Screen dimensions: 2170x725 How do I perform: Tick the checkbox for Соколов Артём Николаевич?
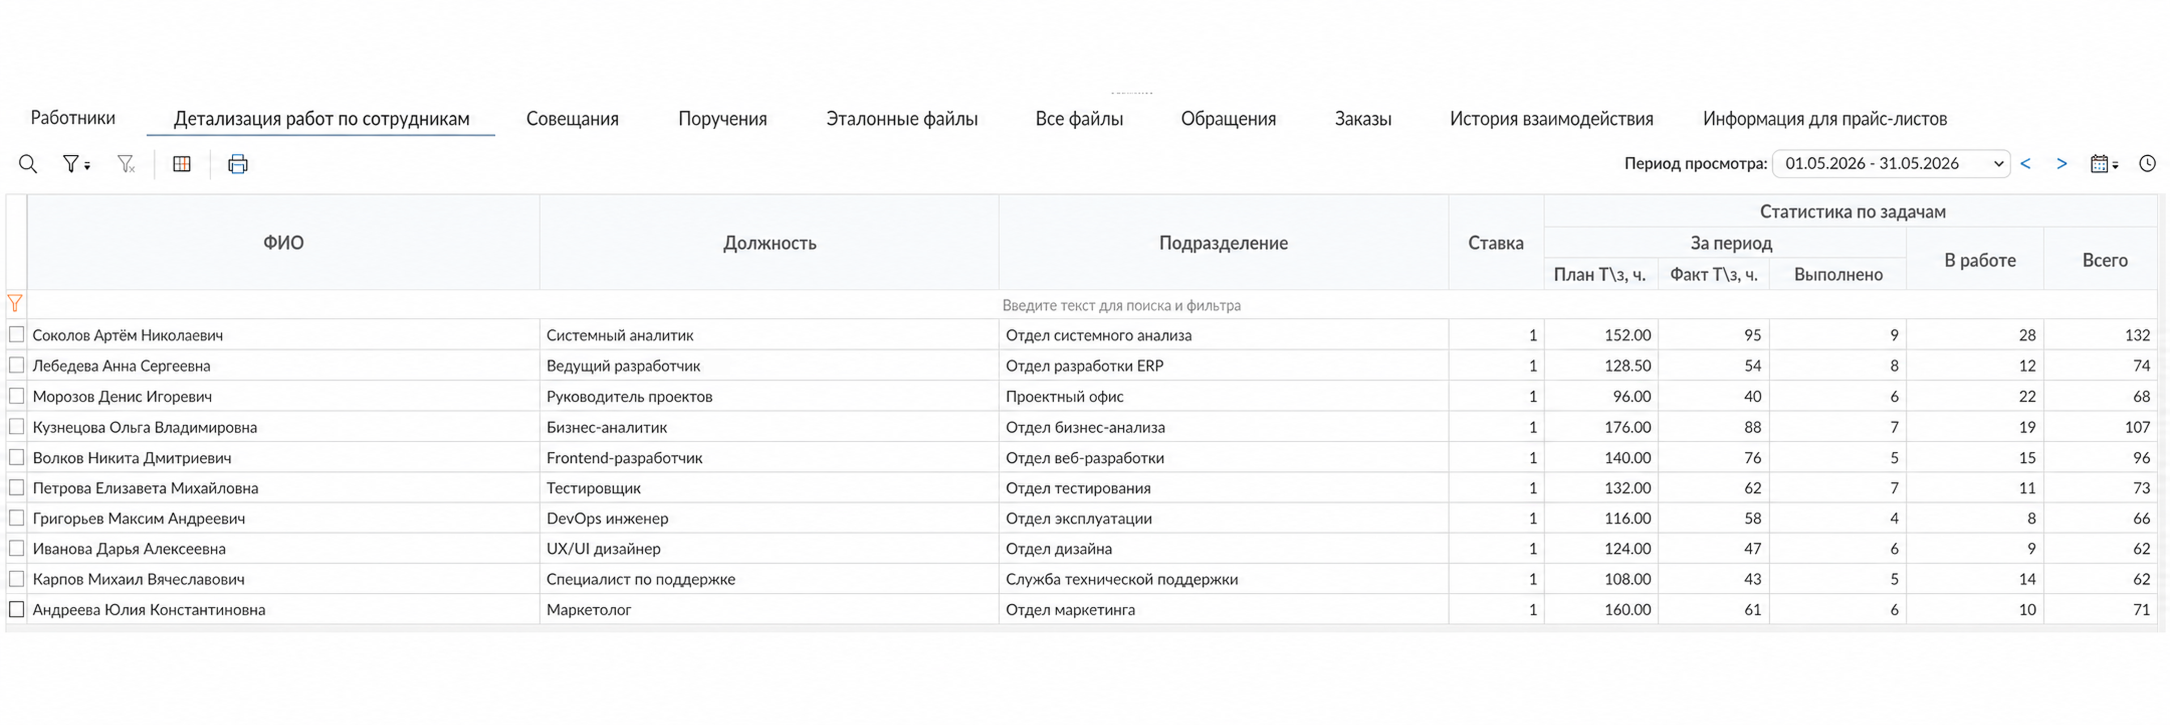(16, 335)
